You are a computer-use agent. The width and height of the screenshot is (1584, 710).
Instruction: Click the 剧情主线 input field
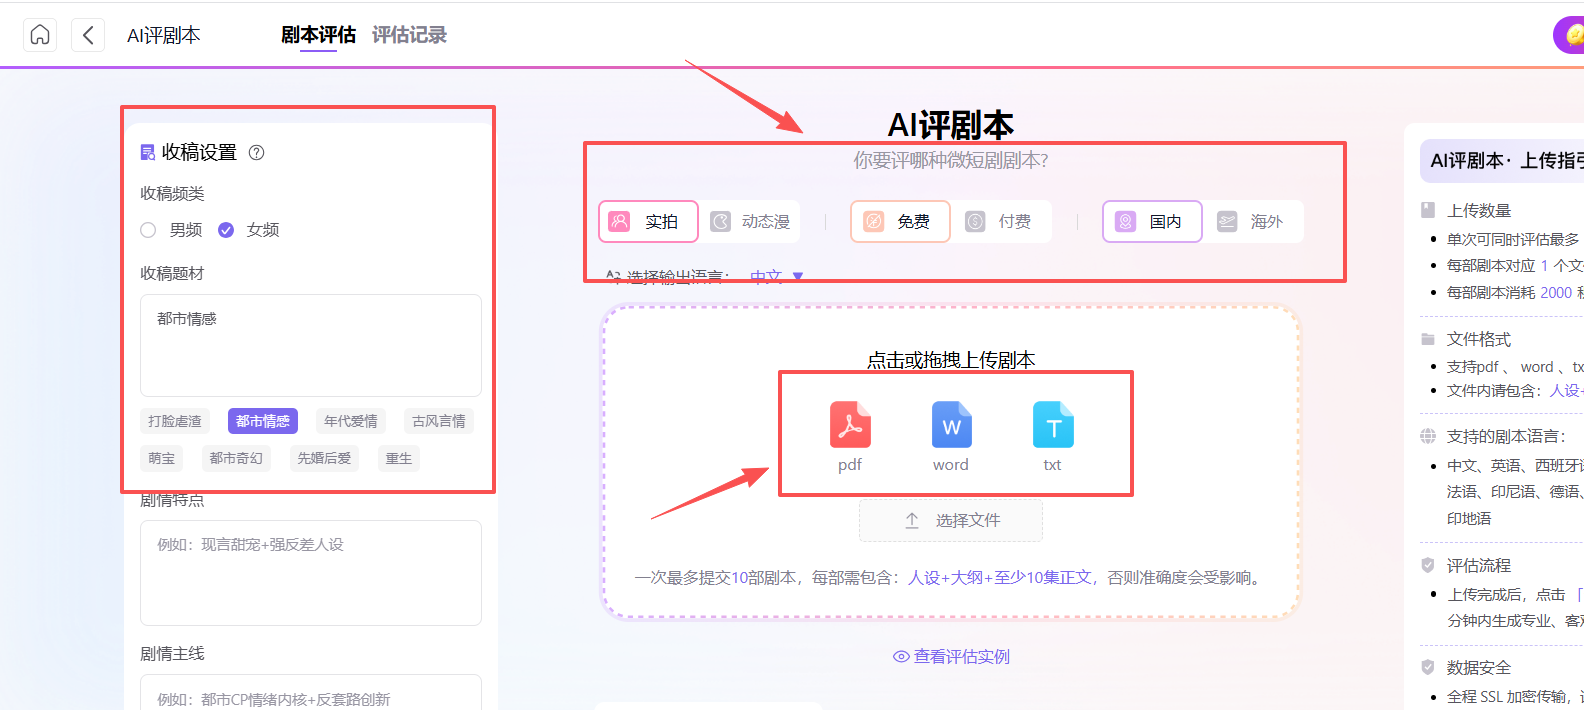pyautogui.click(x=311, y=692)
